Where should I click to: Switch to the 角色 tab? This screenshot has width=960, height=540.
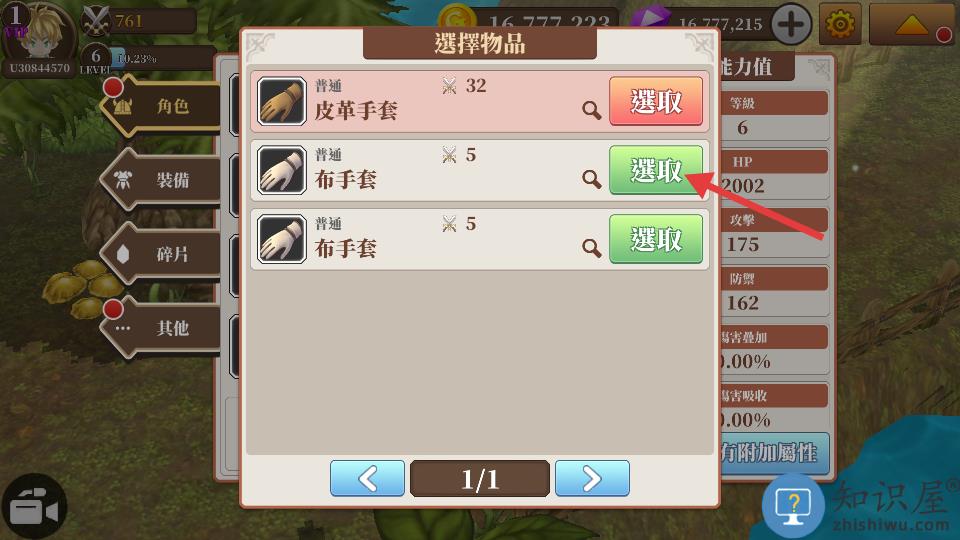point(162,106)
